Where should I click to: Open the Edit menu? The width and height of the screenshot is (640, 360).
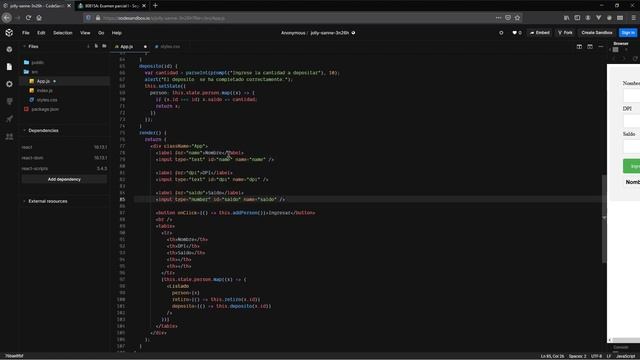tap(41, 33)
